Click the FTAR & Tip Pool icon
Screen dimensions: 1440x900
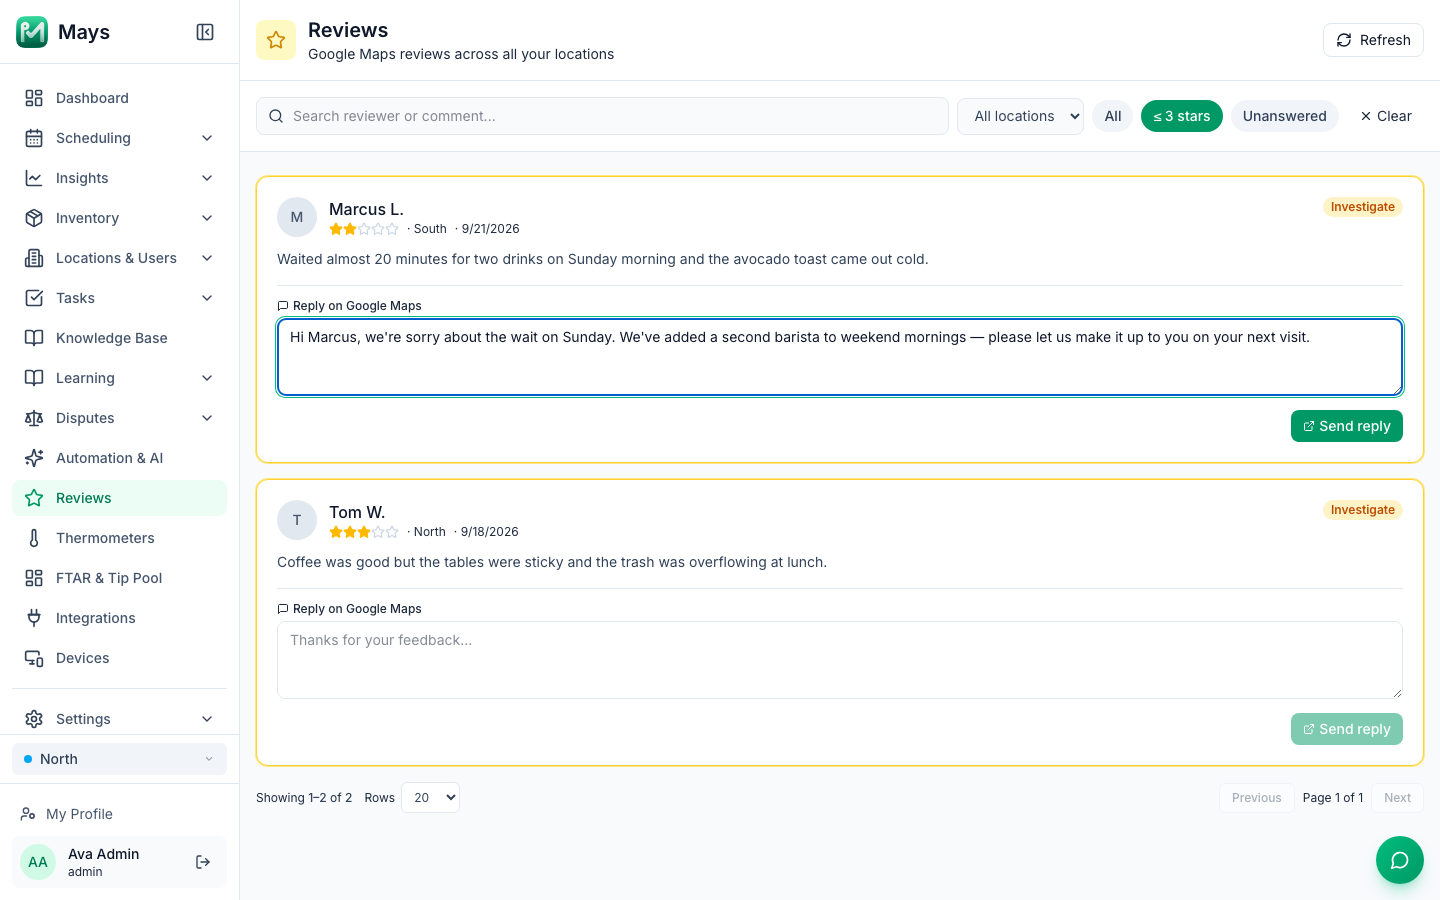[x=34, y=578]
